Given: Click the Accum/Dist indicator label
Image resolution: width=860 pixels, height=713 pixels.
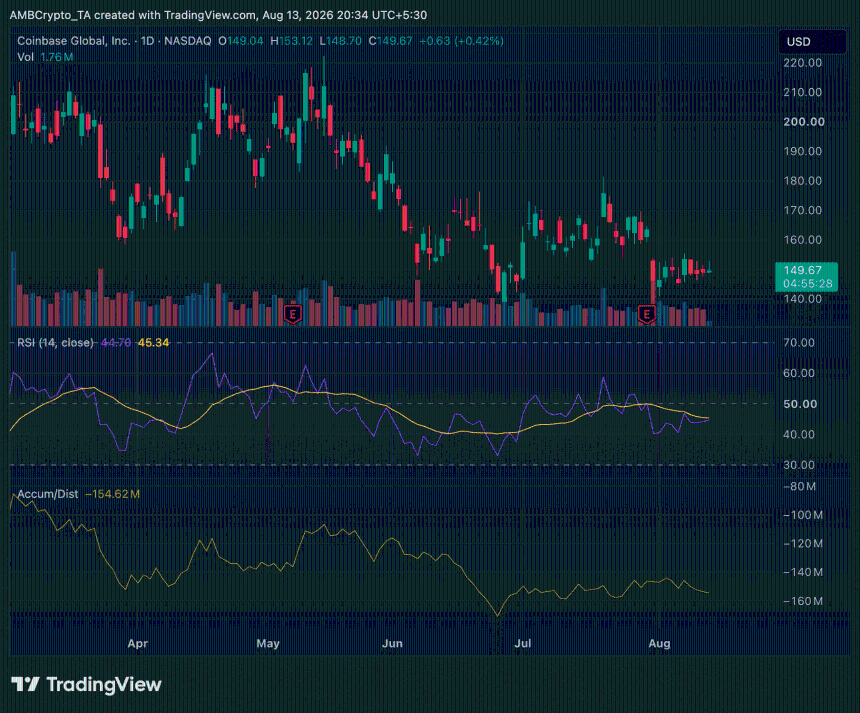Looking at the screenshot, I should pyautogui.click(x=48, y=494).
